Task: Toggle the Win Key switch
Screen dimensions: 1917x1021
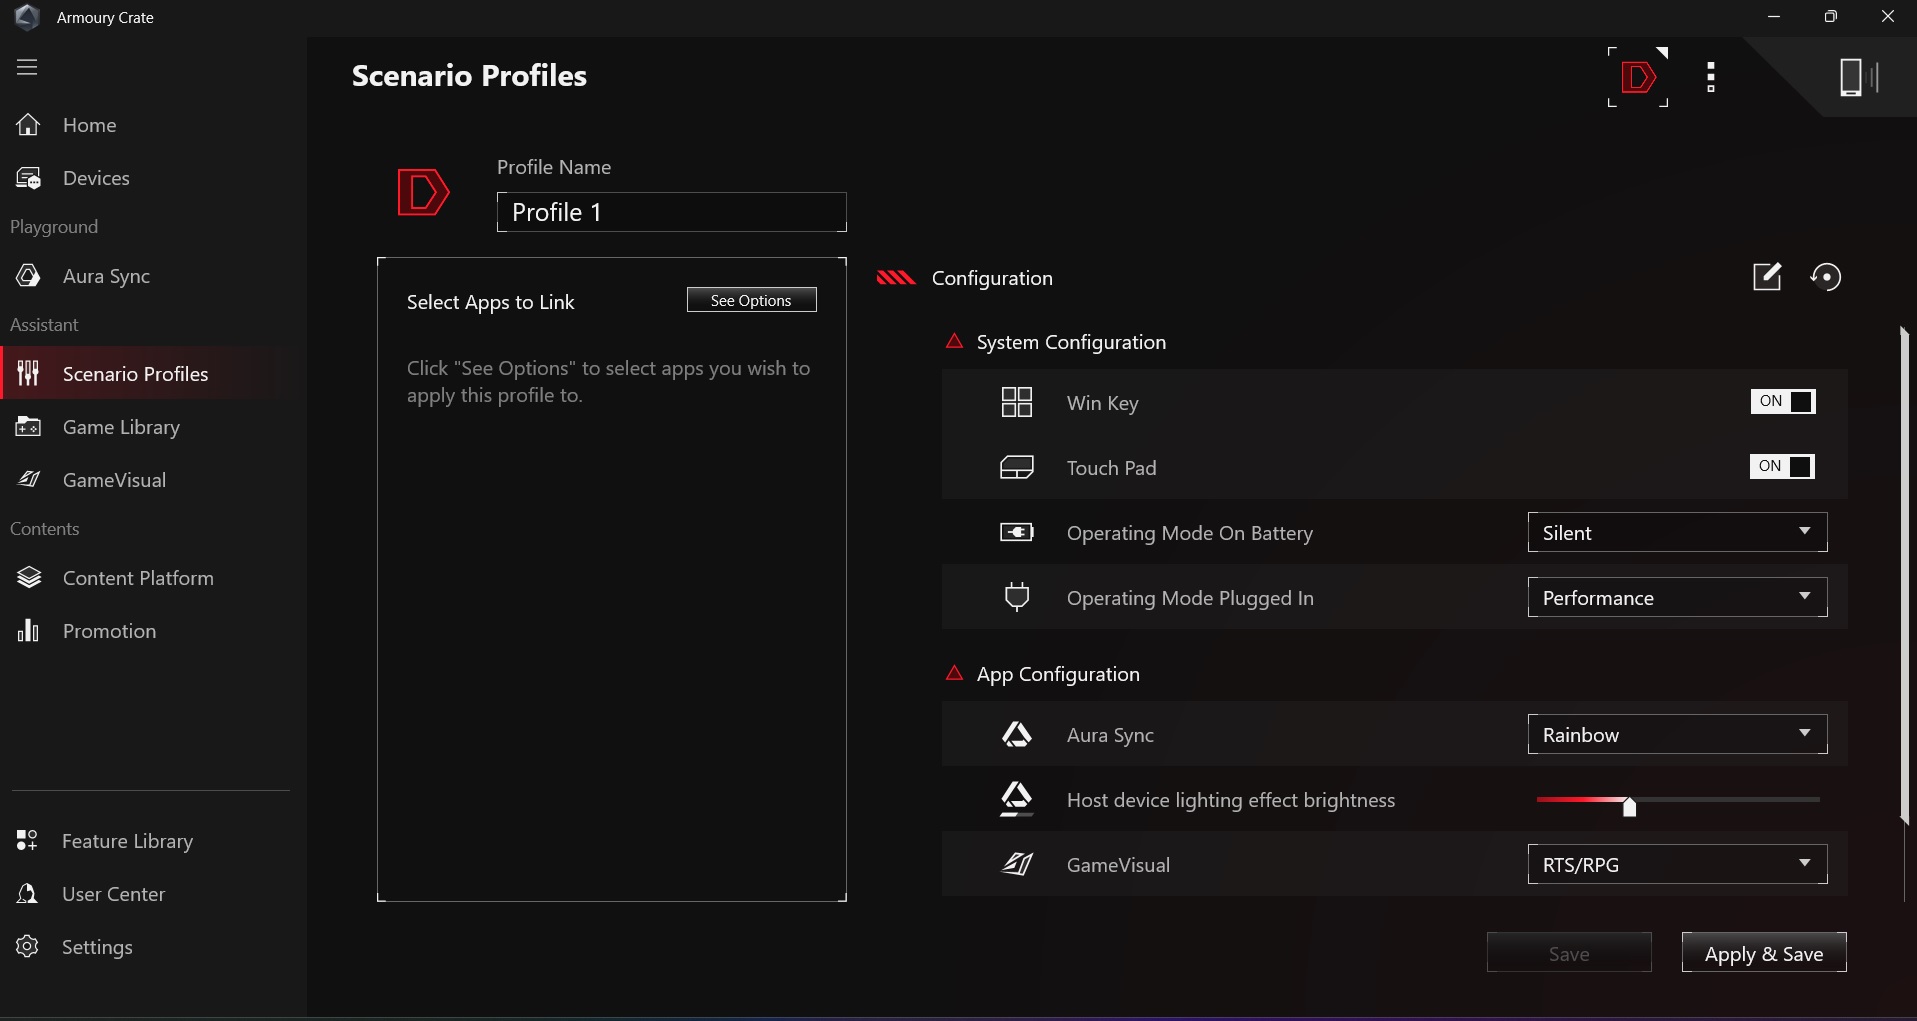Action: tap(1782, 402)
